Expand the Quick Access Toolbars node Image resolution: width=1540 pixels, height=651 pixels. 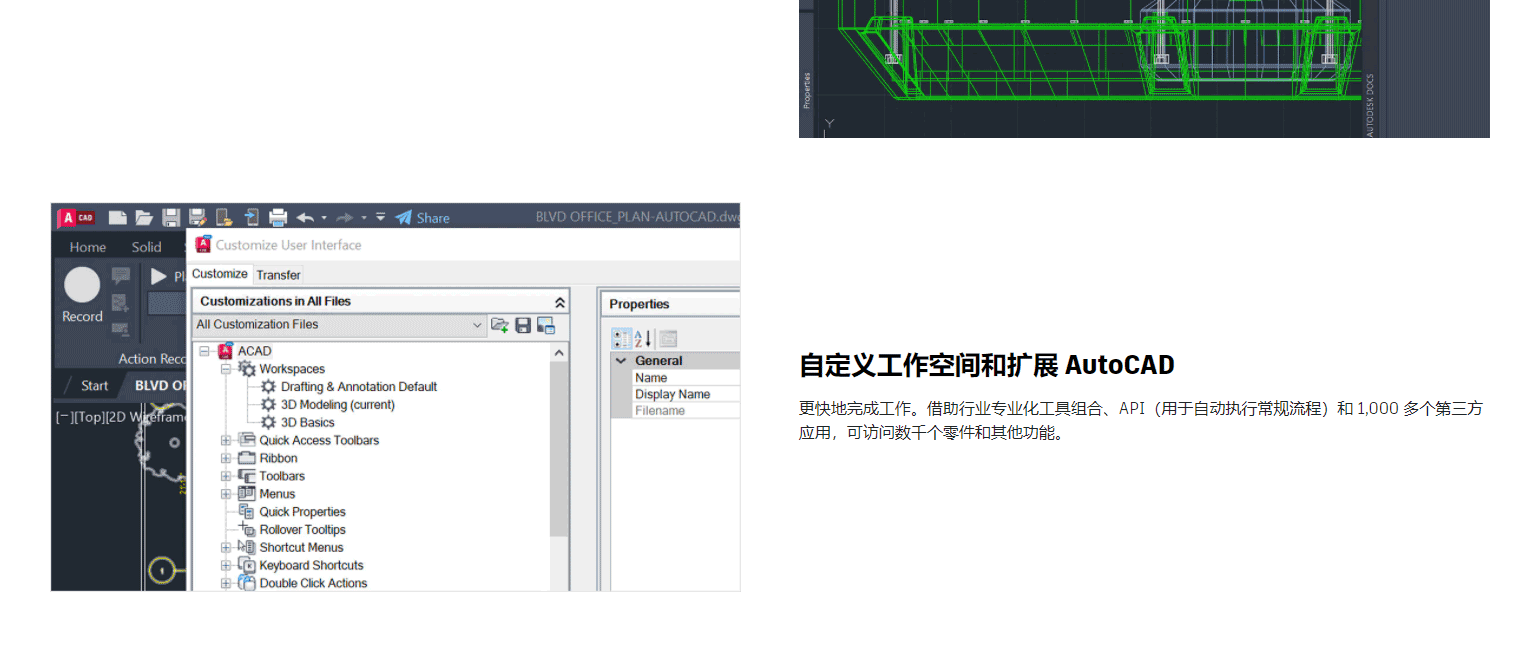click(226, 440)
